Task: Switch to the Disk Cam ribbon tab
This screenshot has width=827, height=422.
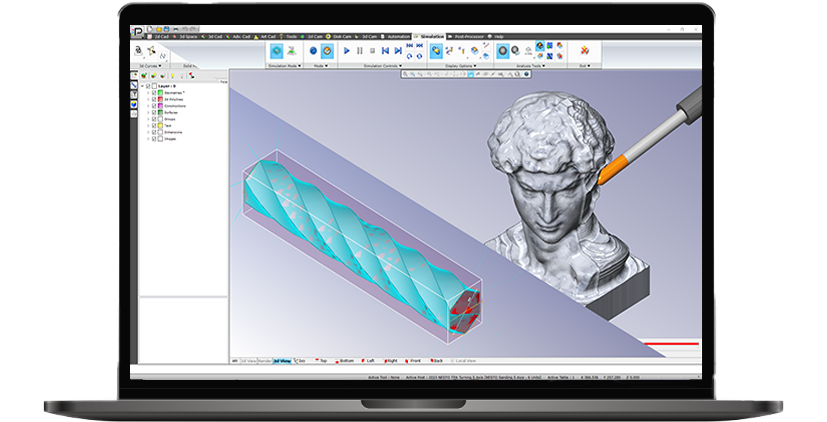Action: pos(339,36)
